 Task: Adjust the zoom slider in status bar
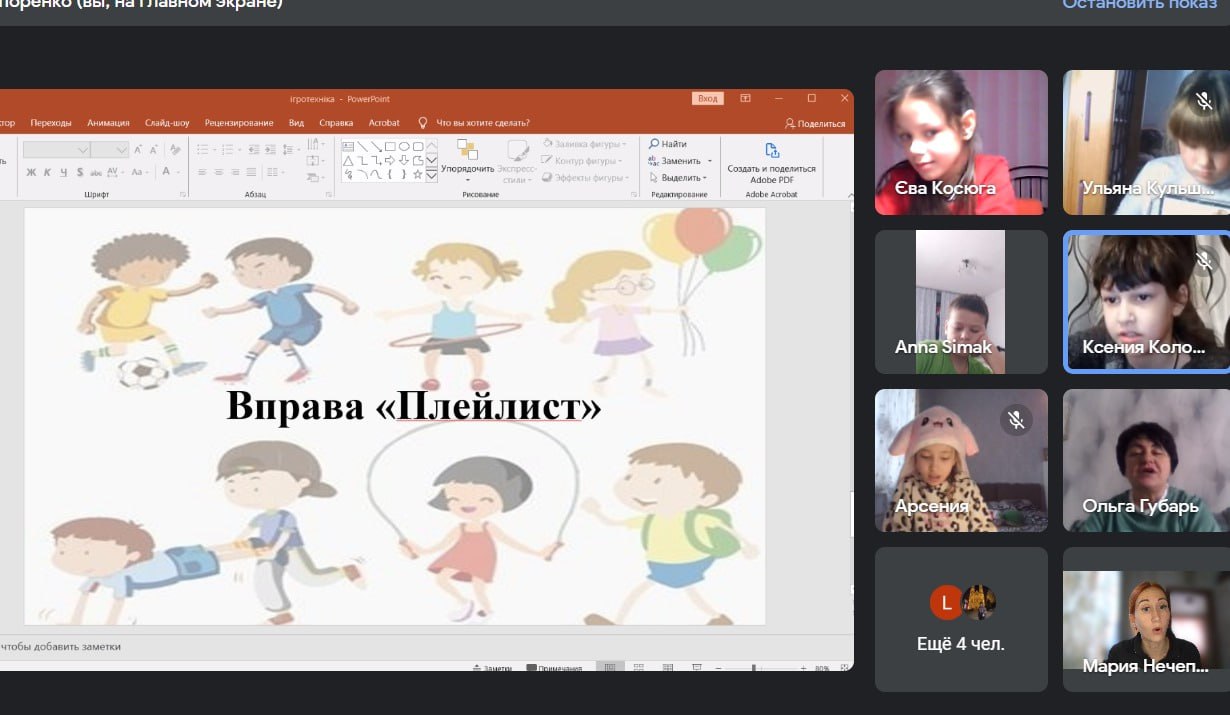753,668
